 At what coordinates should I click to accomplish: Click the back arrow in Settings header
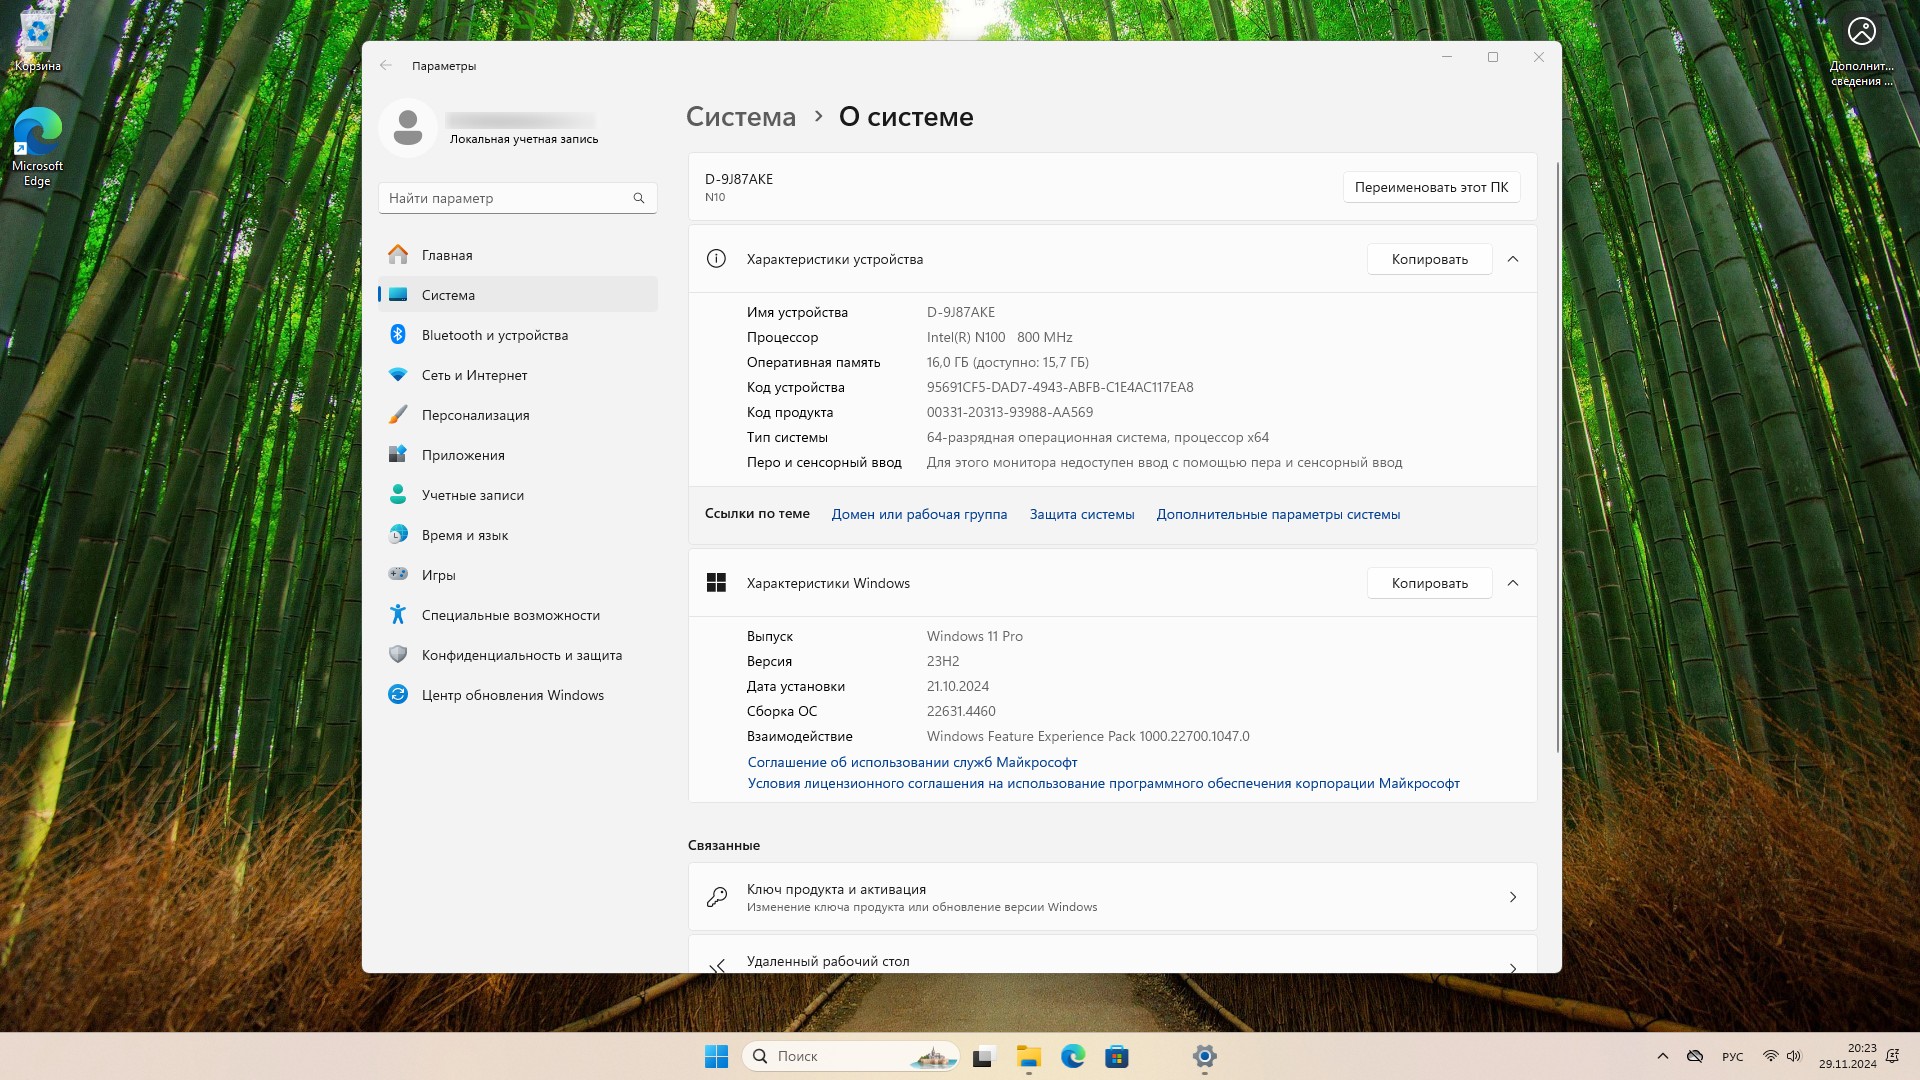tap(386, 66)
